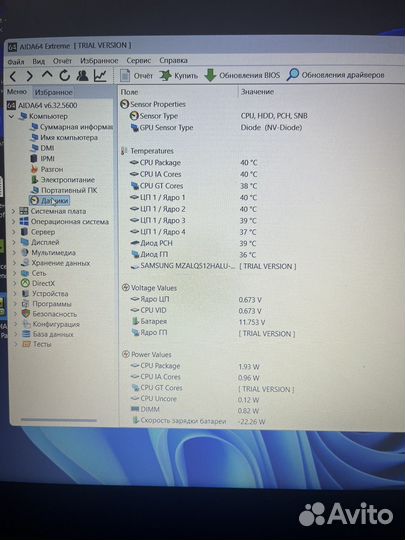The height and width of the screenshot is (540, 405).
Task: Select the Диод ГП row
Action: click(194, 255)
